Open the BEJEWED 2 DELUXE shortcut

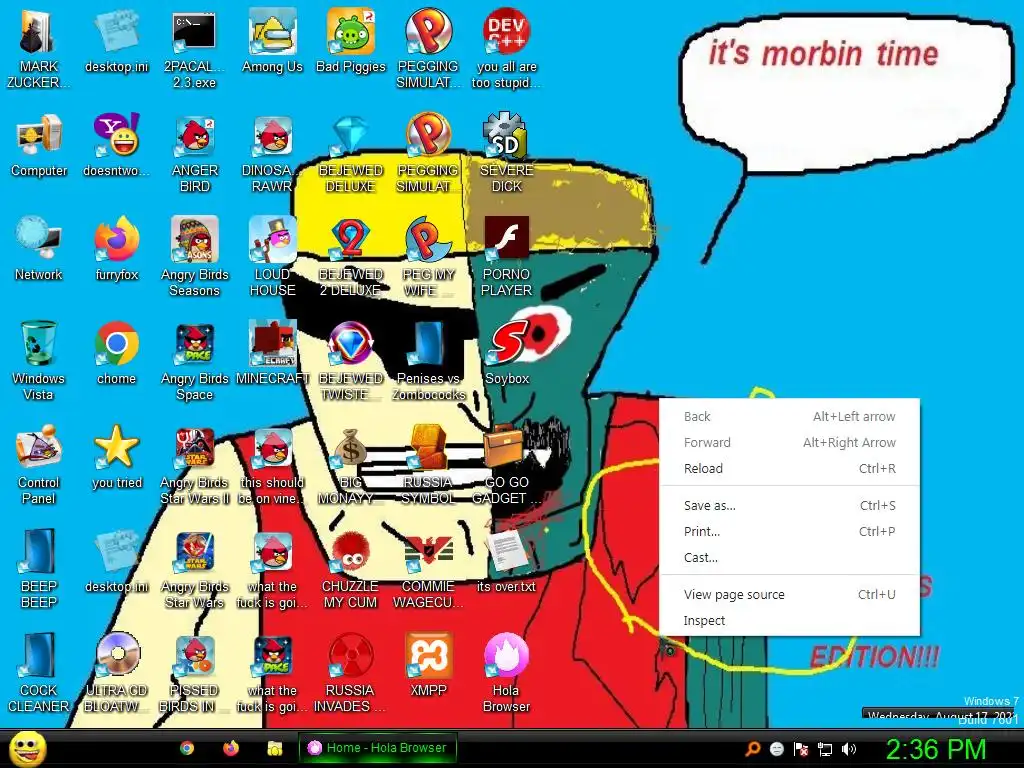351,257
